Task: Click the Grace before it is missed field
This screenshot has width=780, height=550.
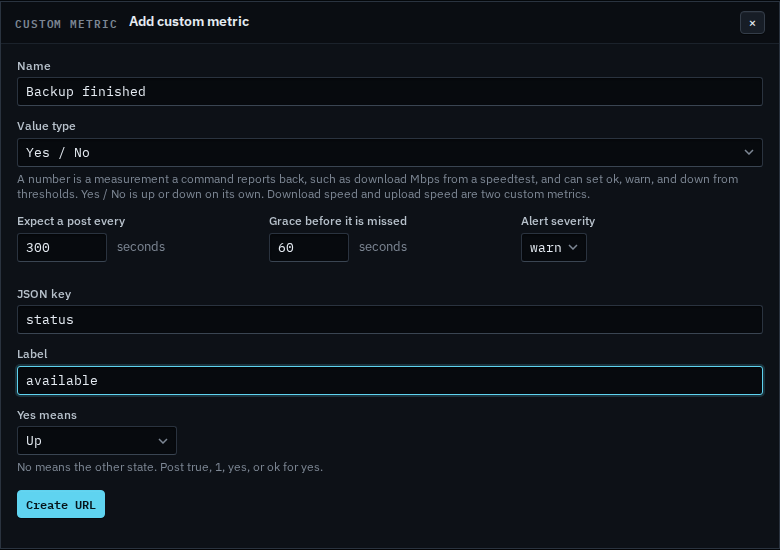Action: (309, 248)
